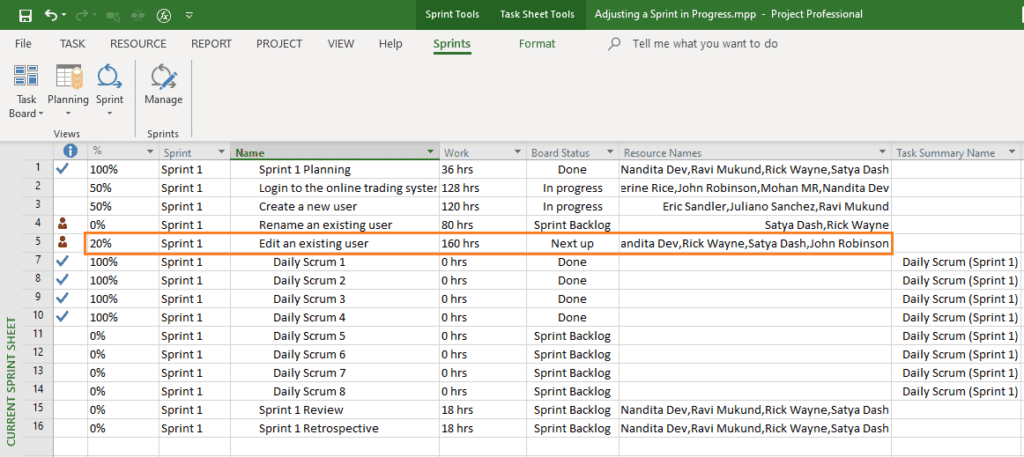Expand Customize Quick Access Toolbar arrow
This screenshot has height=457, width=1024.
click(189, 15)
